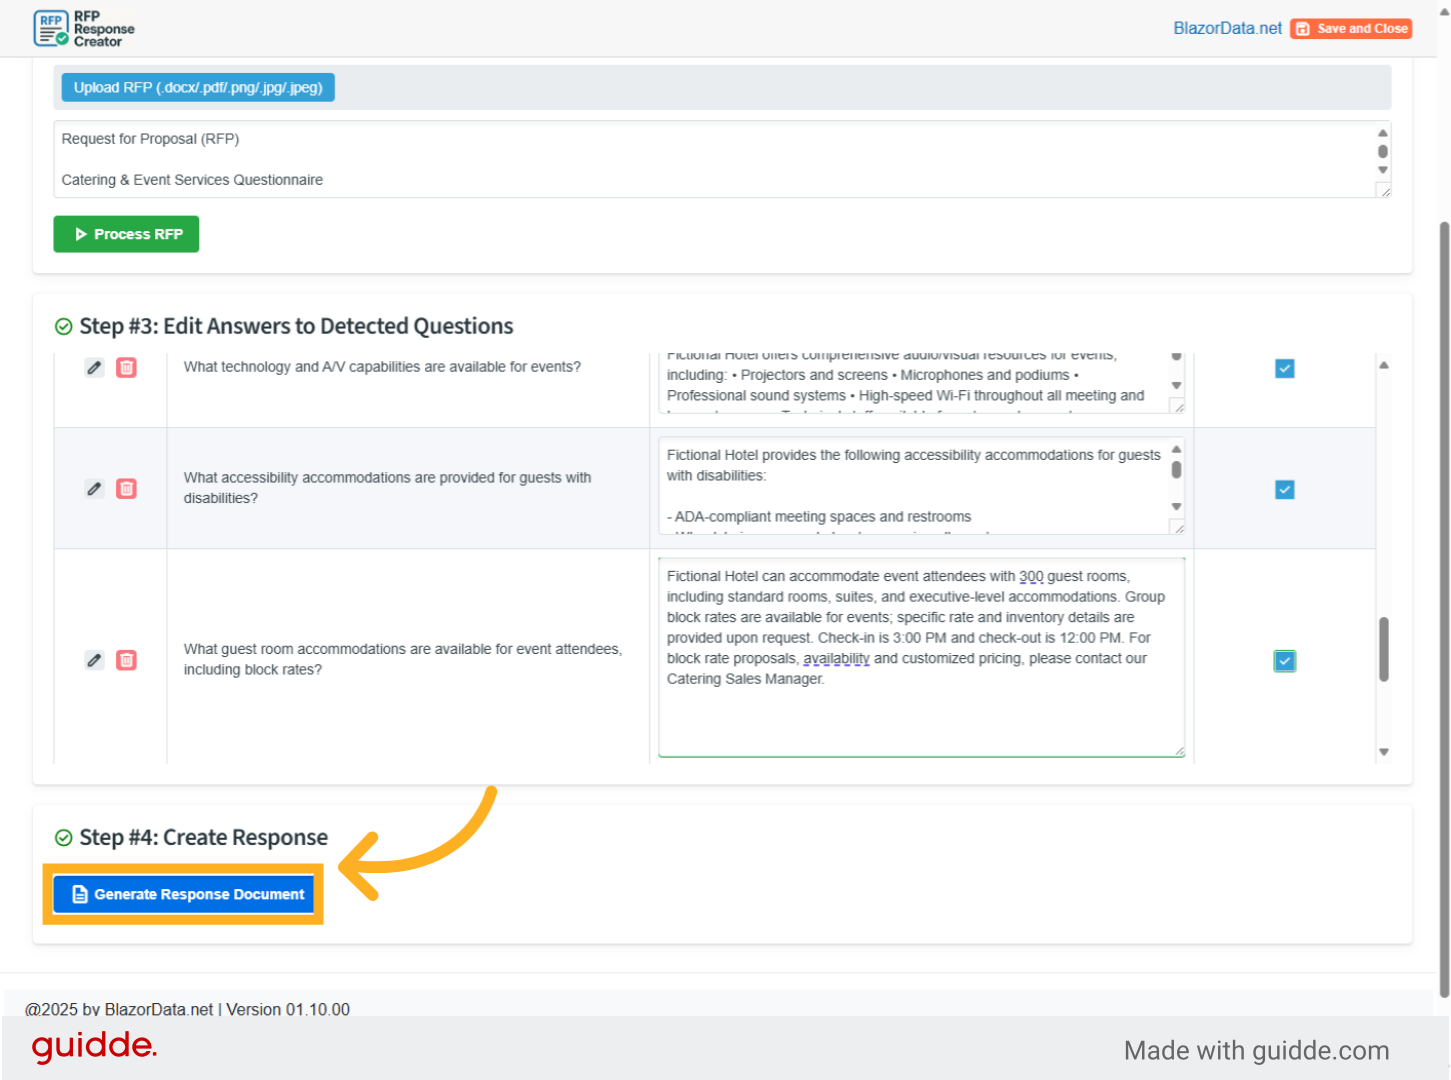This screenshot has height=1080, width=1451.
Task: Delete the accessibility accommodations question
Action: coord(126,488)
